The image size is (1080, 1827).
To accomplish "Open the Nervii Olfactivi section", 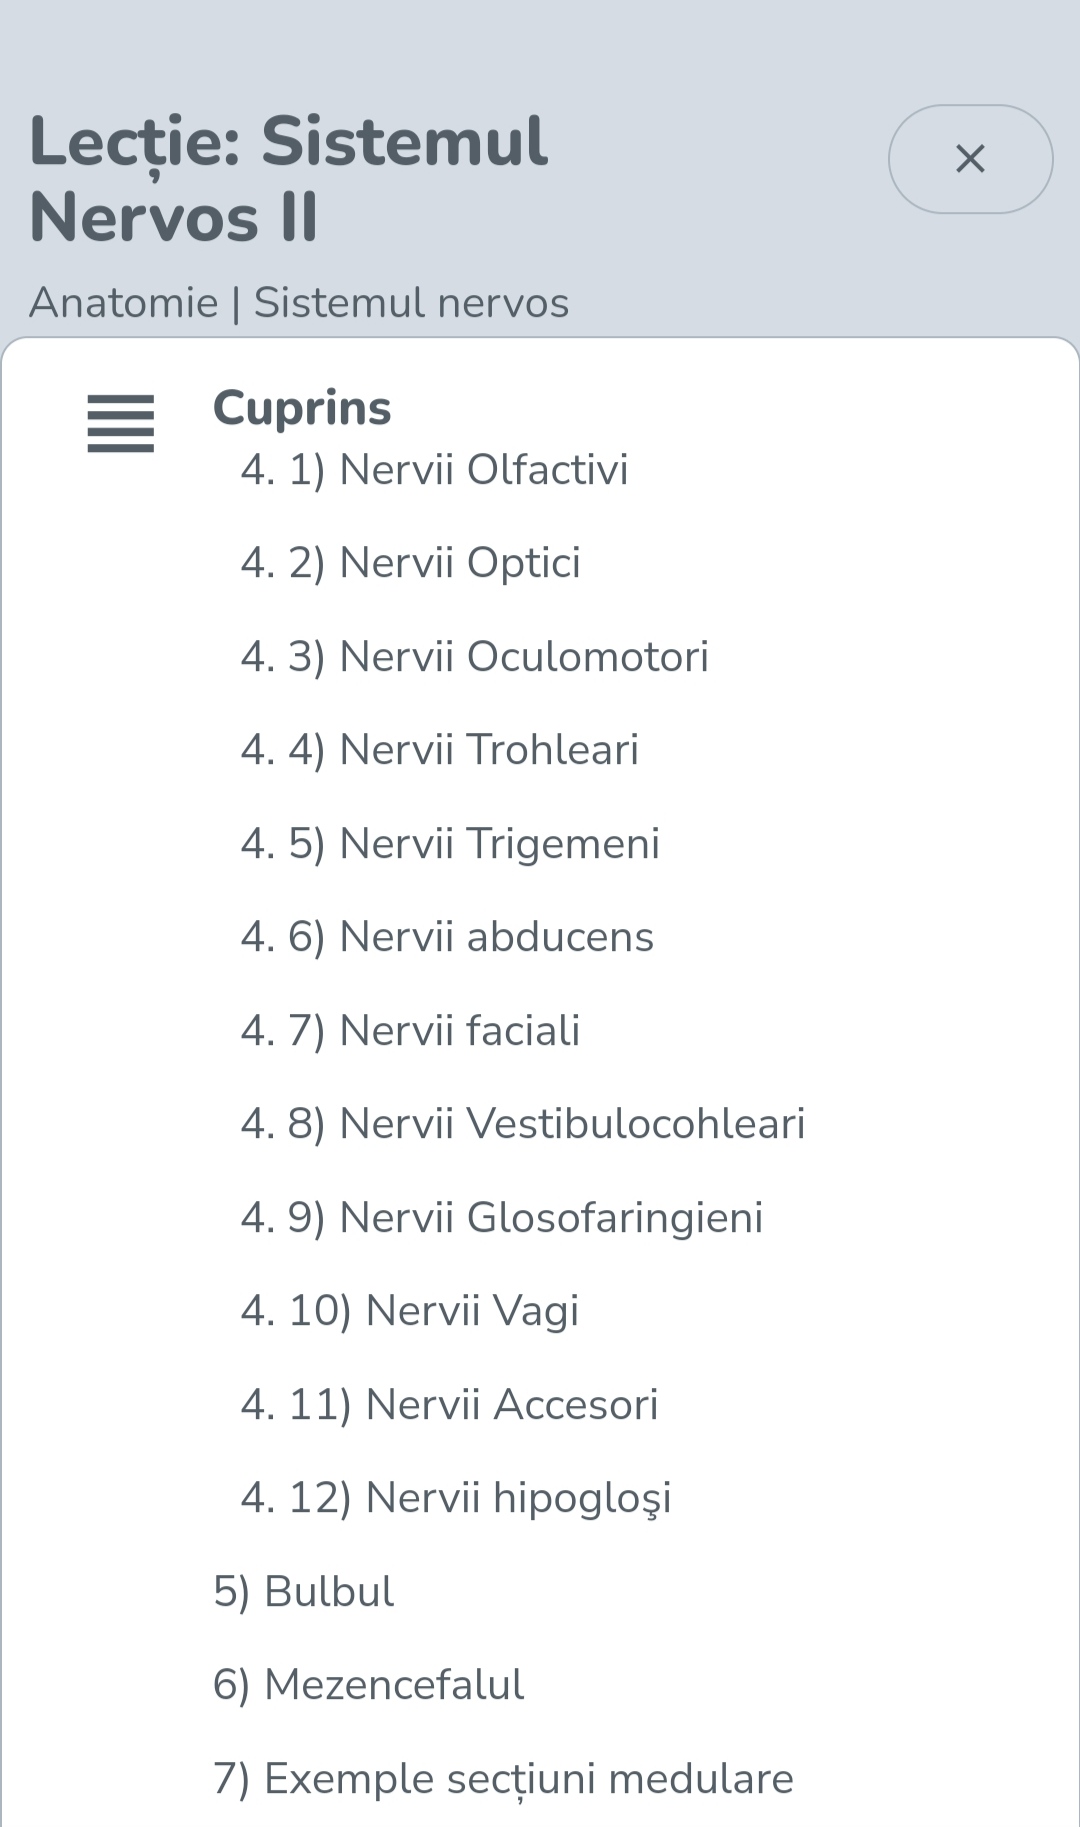I will tap(434, 470).
